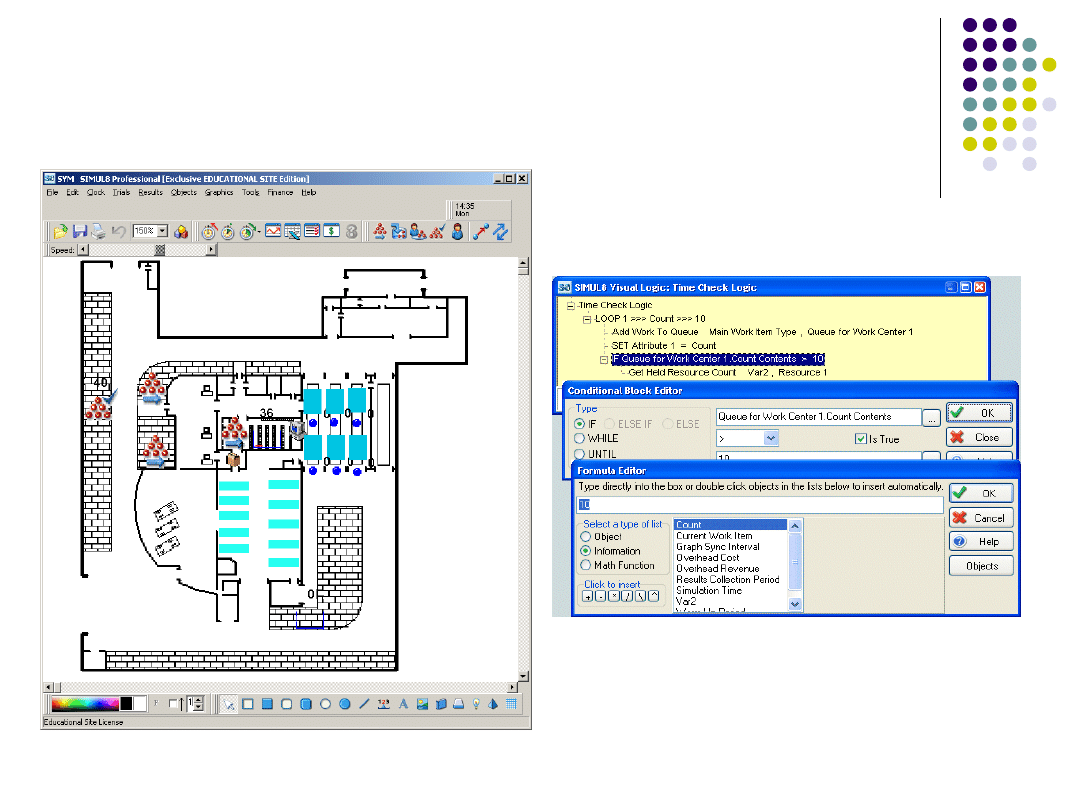Viewport: 1080px width, 810px height.
Task: Toggle the small checkbox in the drawing toolbar
Action: click(x=173, y=704)
